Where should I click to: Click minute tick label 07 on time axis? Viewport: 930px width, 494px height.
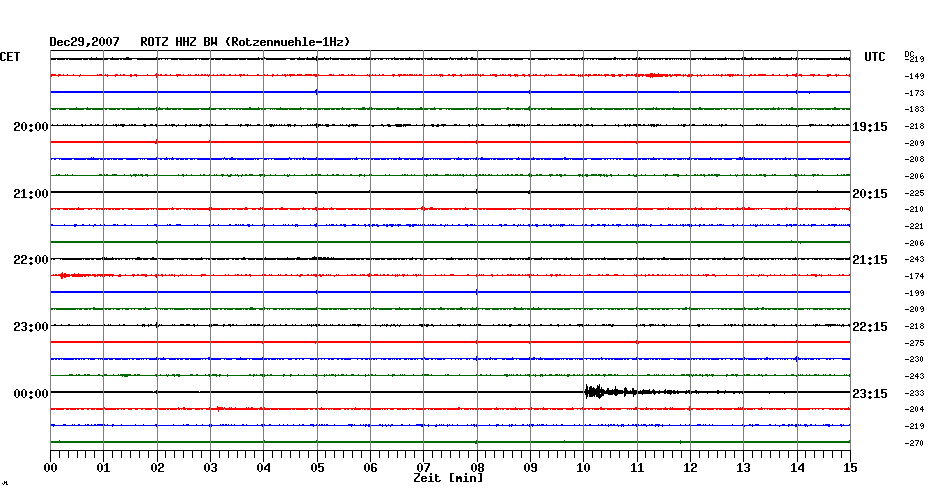[x=423, y=468]
